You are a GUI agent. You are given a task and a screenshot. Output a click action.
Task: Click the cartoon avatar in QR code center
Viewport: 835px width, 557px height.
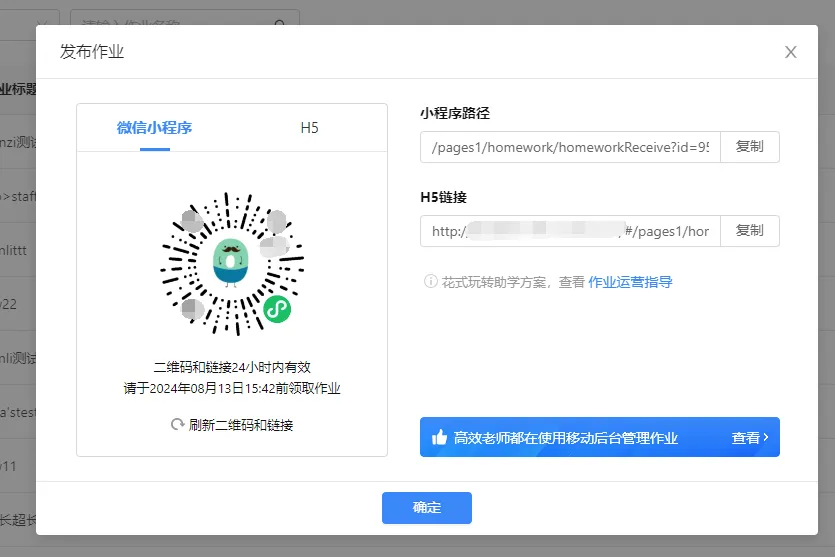[x=232, y=261]
